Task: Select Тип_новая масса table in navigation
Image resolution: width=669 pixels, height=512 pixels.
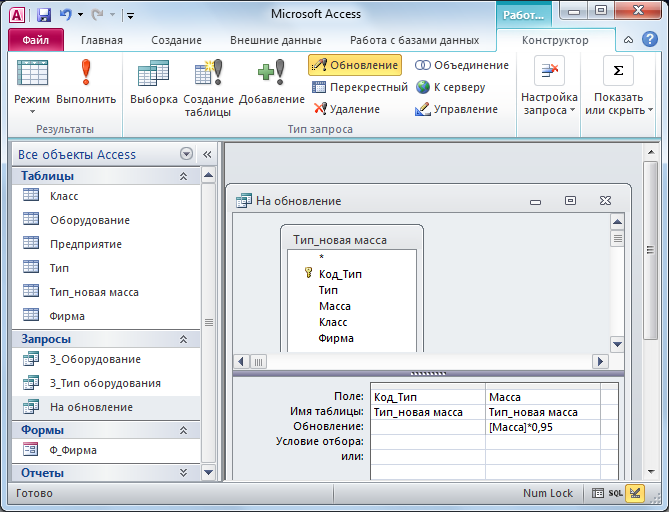Action: (106, 292)
